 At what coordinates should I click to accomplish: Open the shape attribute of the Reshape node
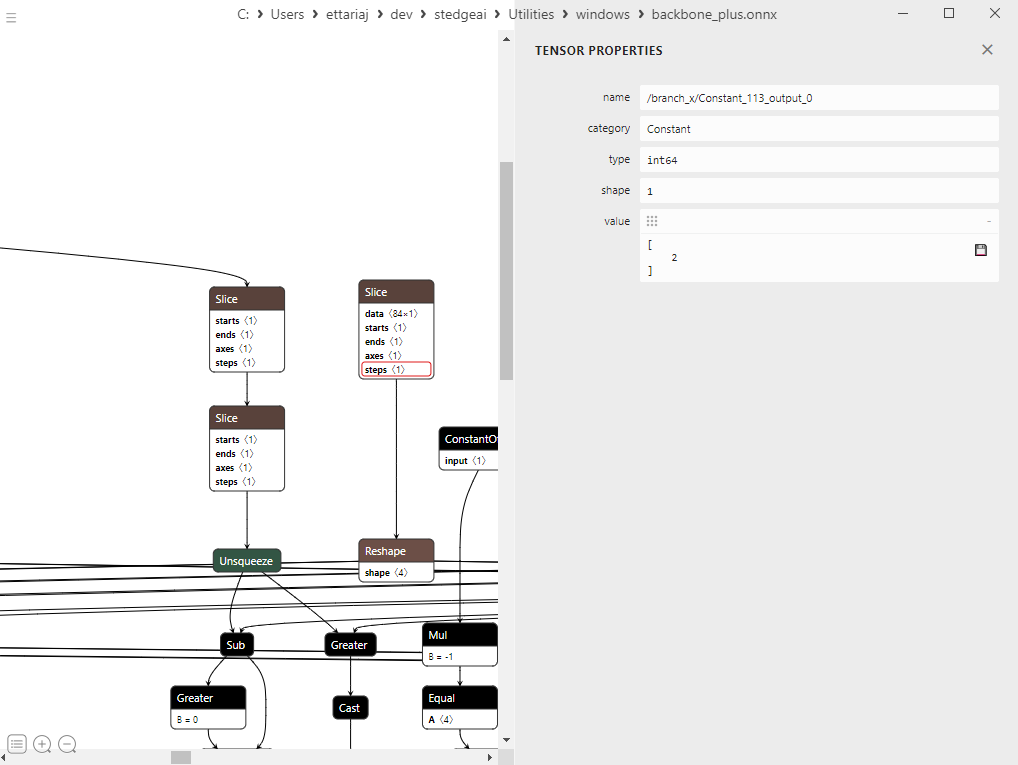click(x=396, y=572)
